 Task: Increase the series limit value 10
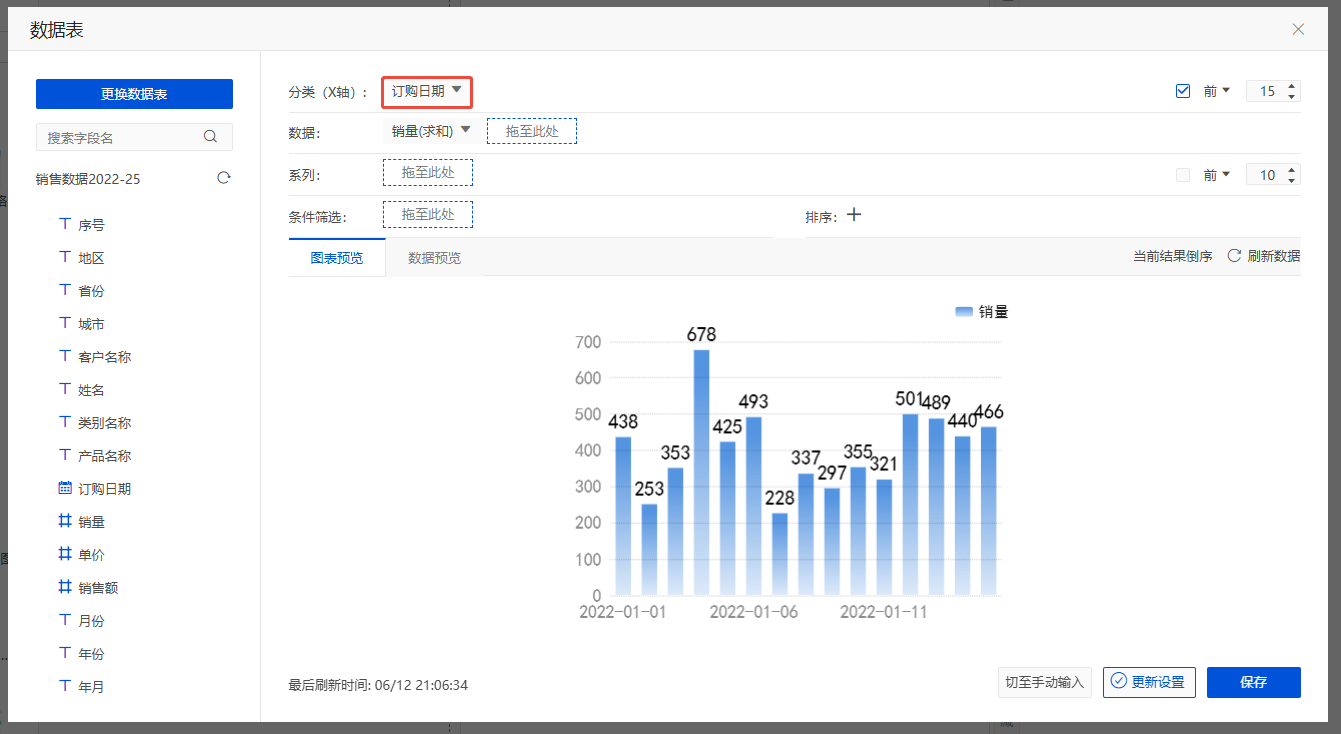(x=1292, y=170)
